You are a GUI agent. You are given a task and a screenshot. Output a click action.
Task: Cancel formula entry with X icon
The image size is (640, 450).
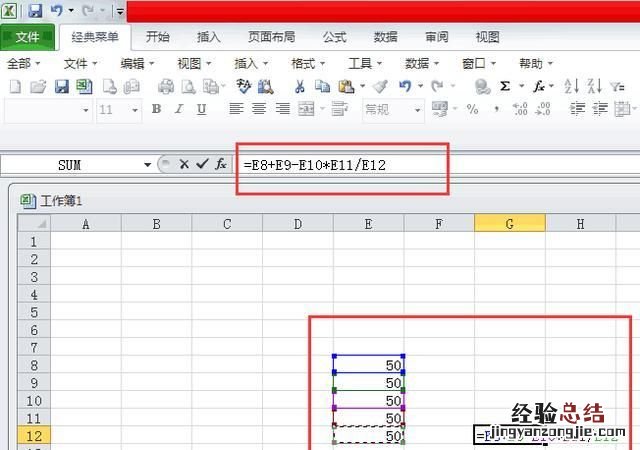pos(184,164)
